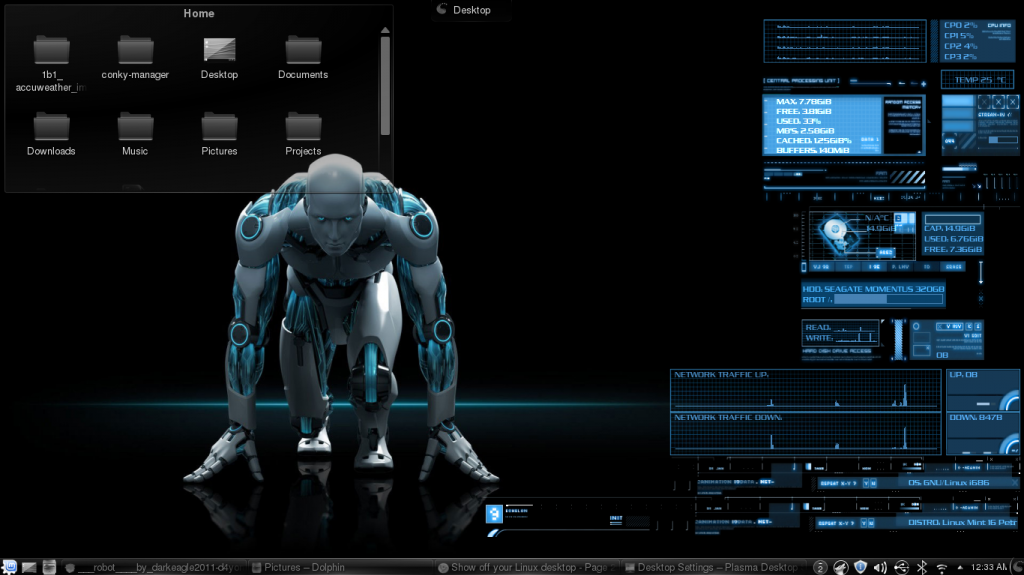Open the file manager launcher in panel
Viewport: 1024px width, 575px height.
[49, 567]
